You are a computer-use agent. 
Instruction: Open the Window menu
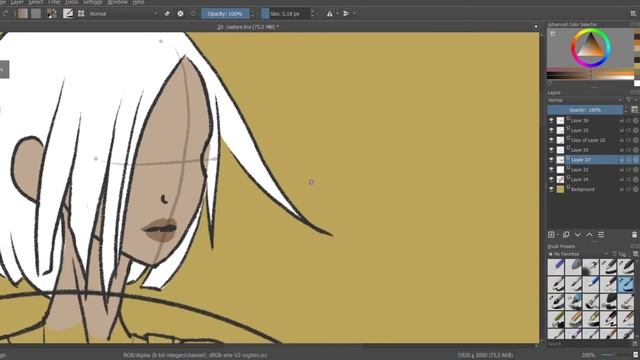tap(118, 2)
